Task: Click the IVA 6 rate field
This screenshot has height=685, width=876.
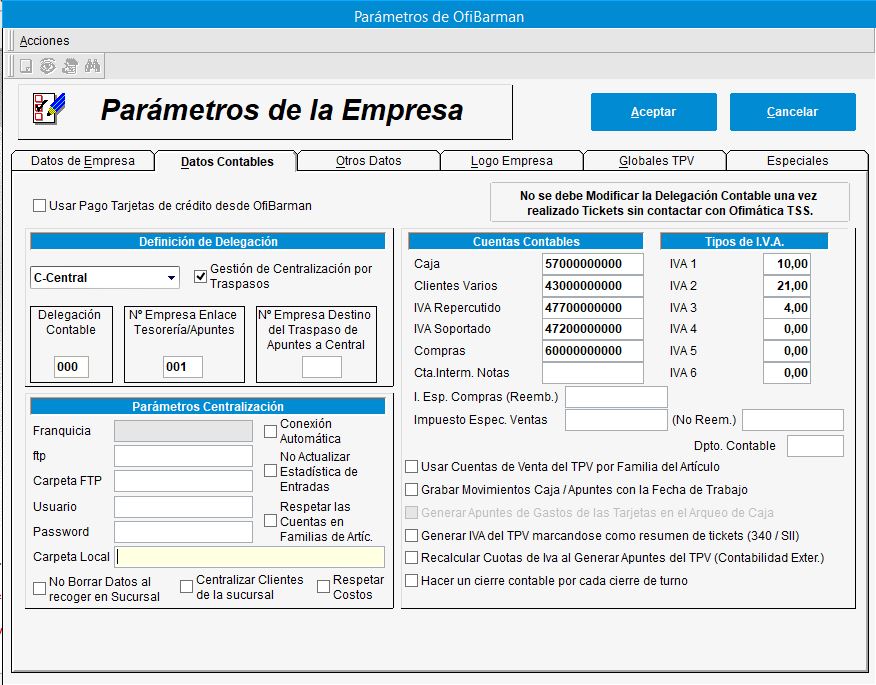Action: click(787, 373)
